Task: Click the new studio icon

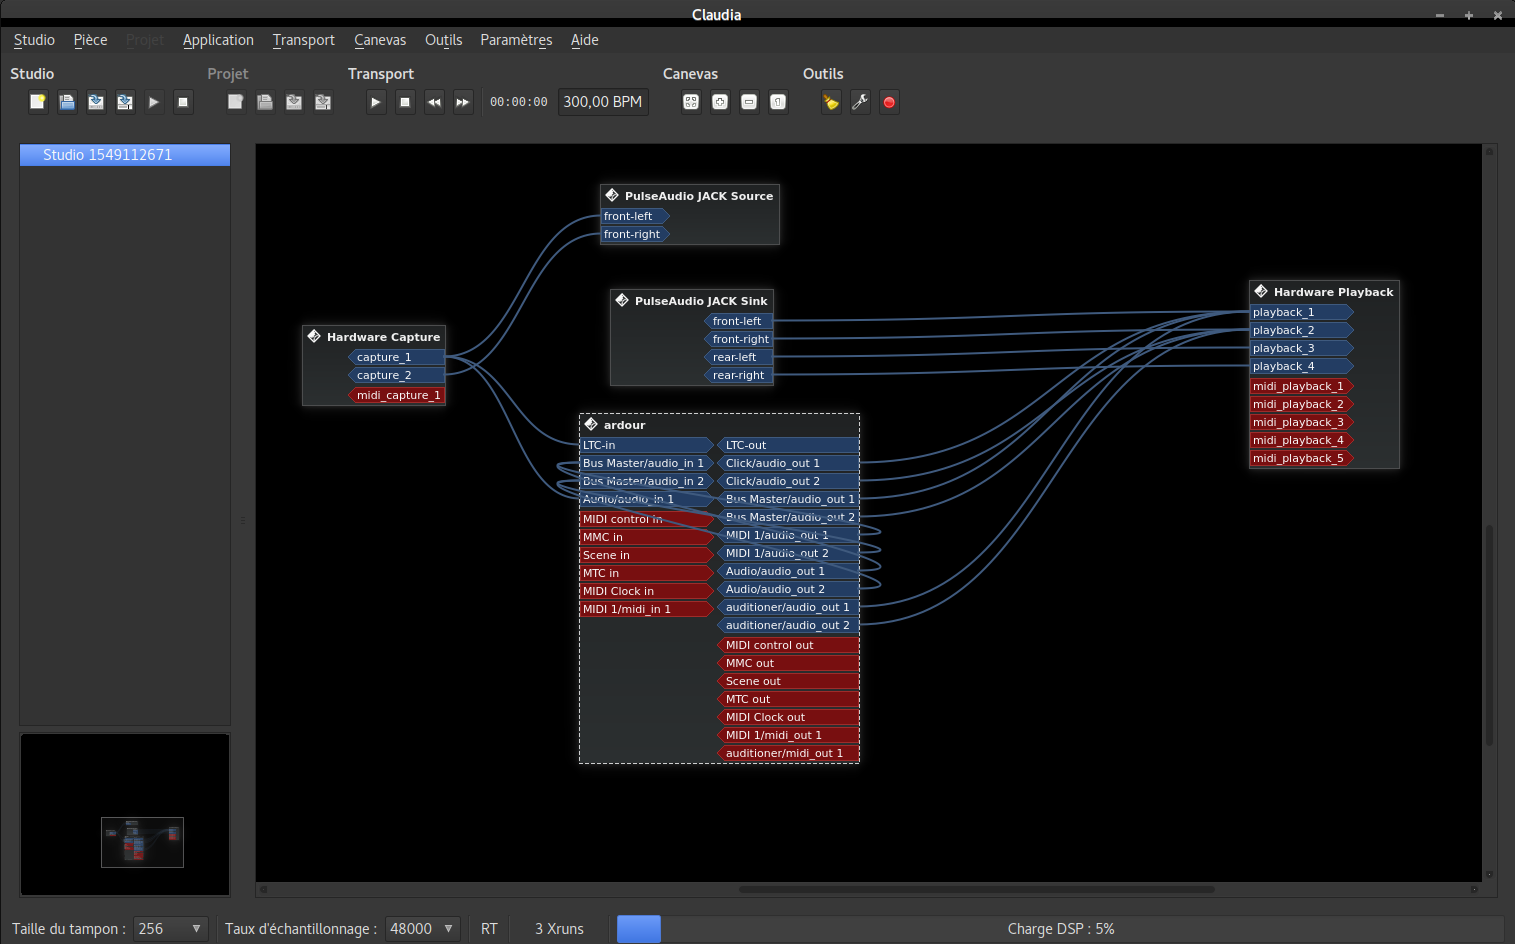Action: pos(38,102)
